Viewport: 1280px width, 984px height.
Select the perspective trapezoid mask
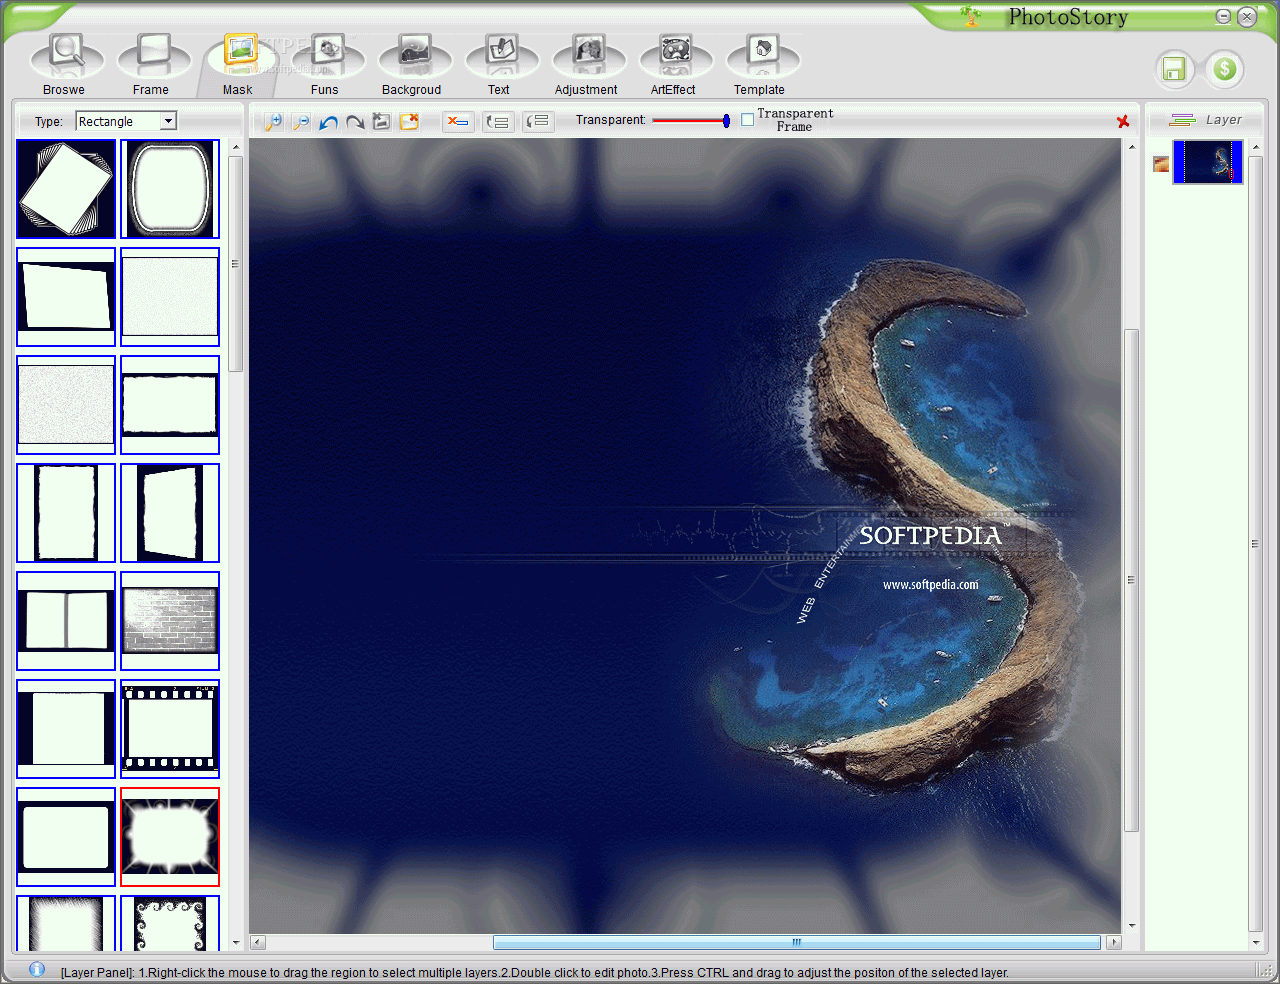170,513
